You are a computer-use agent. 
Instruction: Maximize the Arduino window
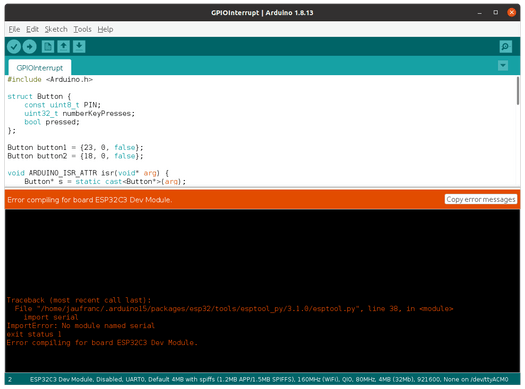click(496, 13)
